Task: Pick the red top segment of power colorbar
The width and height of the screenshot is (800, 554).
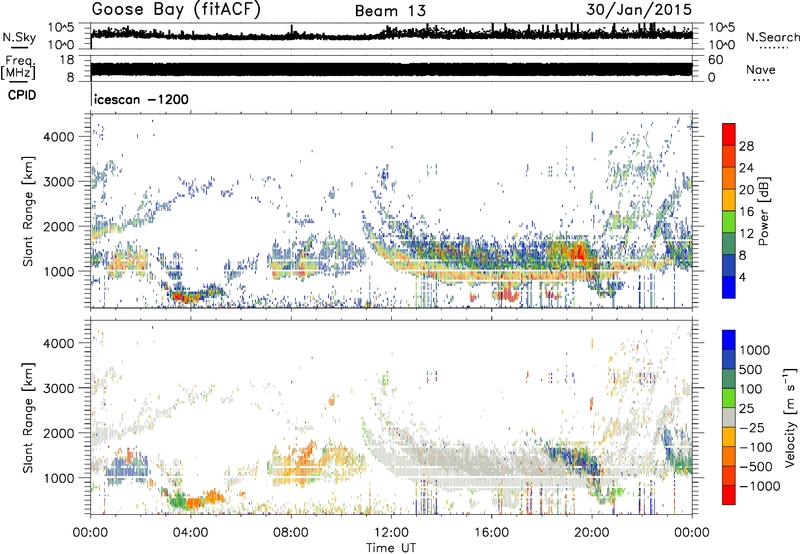Action: [x=729, y=134]
